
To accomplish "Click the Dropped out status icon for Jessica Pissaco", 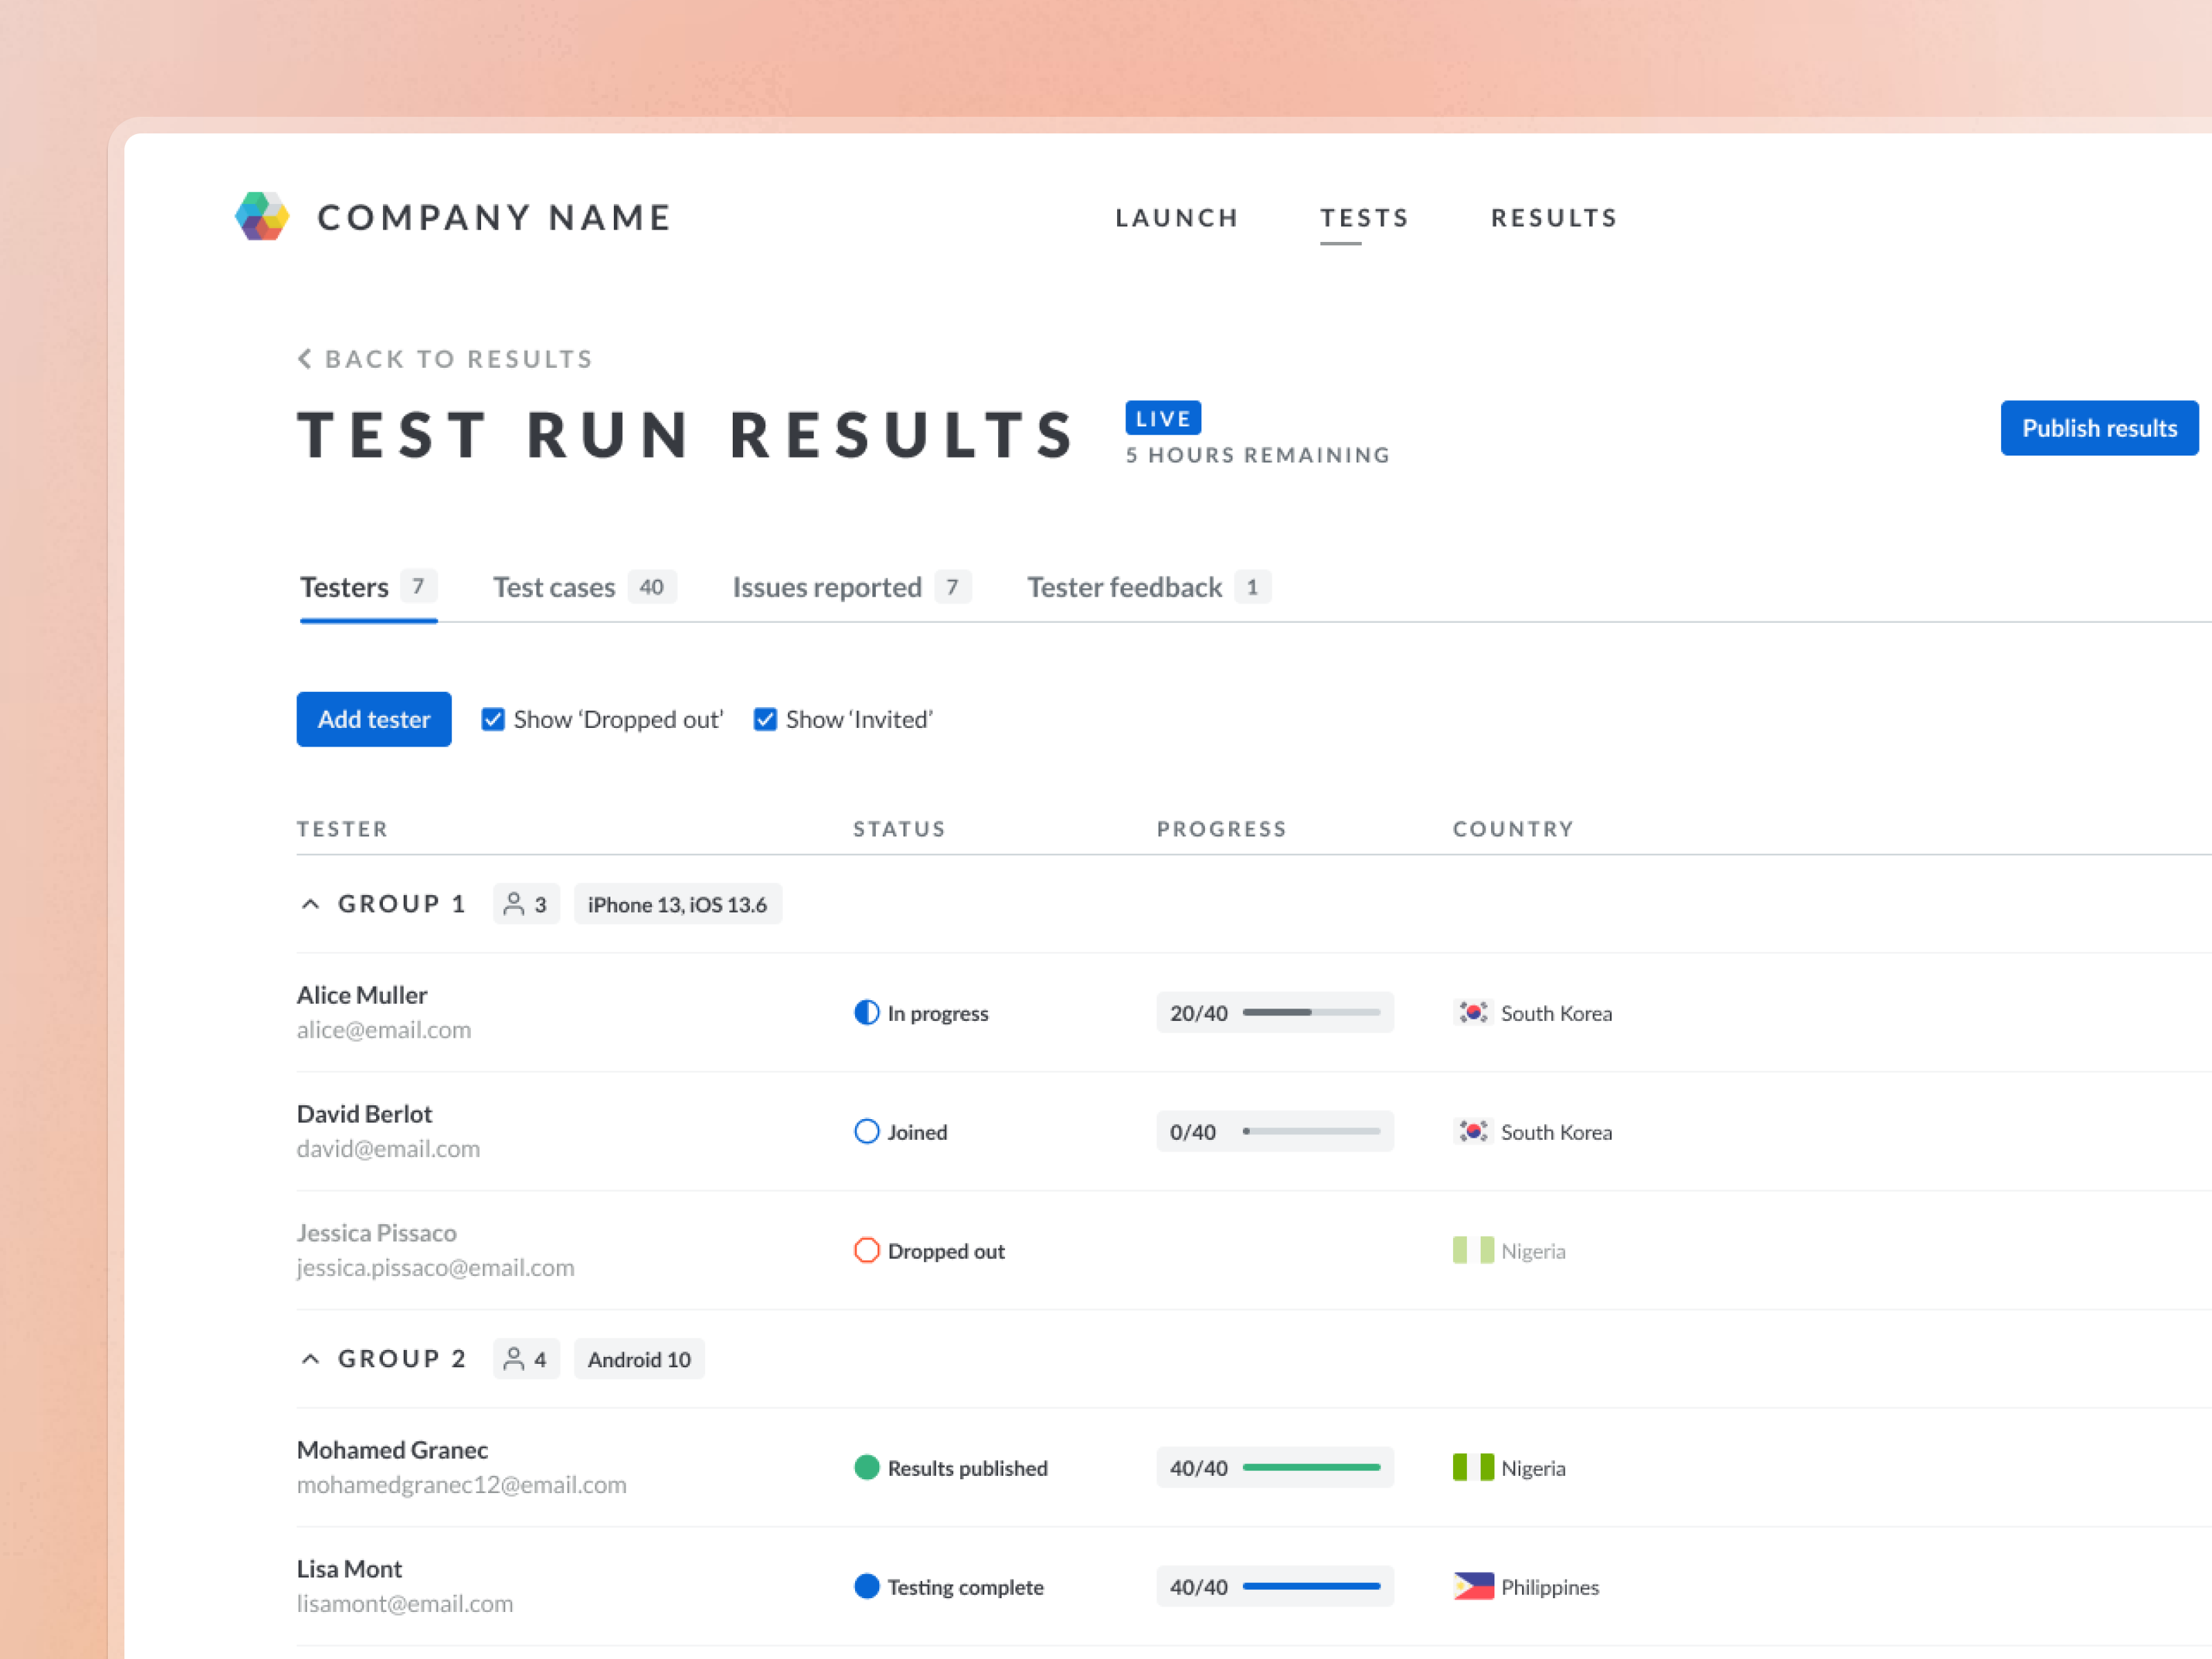I will 867,1250.
